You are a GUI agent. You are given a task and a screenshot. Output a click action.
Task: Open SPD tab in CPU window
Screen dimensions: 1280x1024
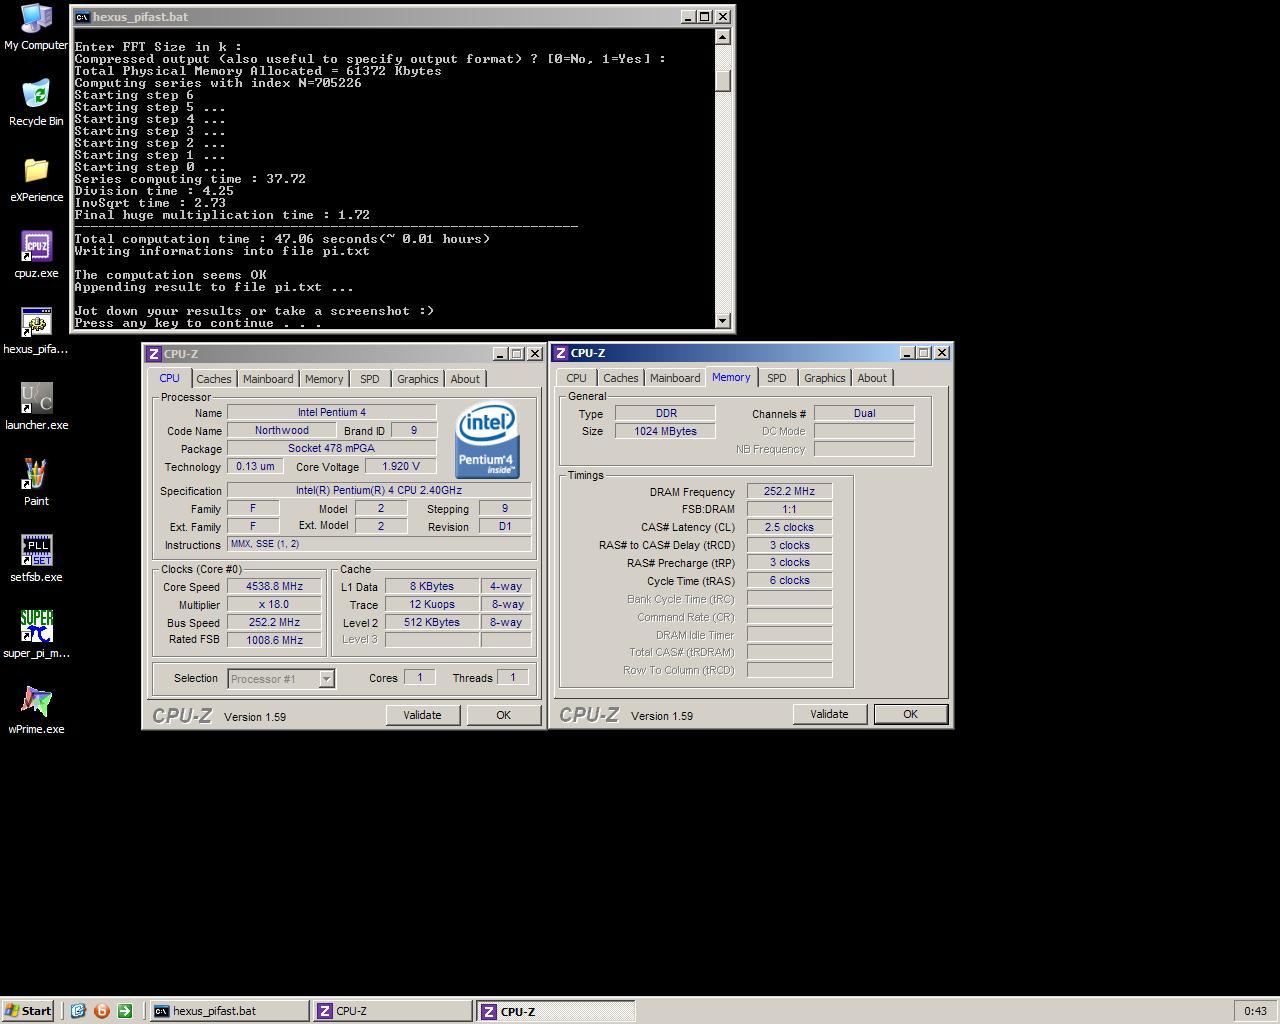[369, 379]
